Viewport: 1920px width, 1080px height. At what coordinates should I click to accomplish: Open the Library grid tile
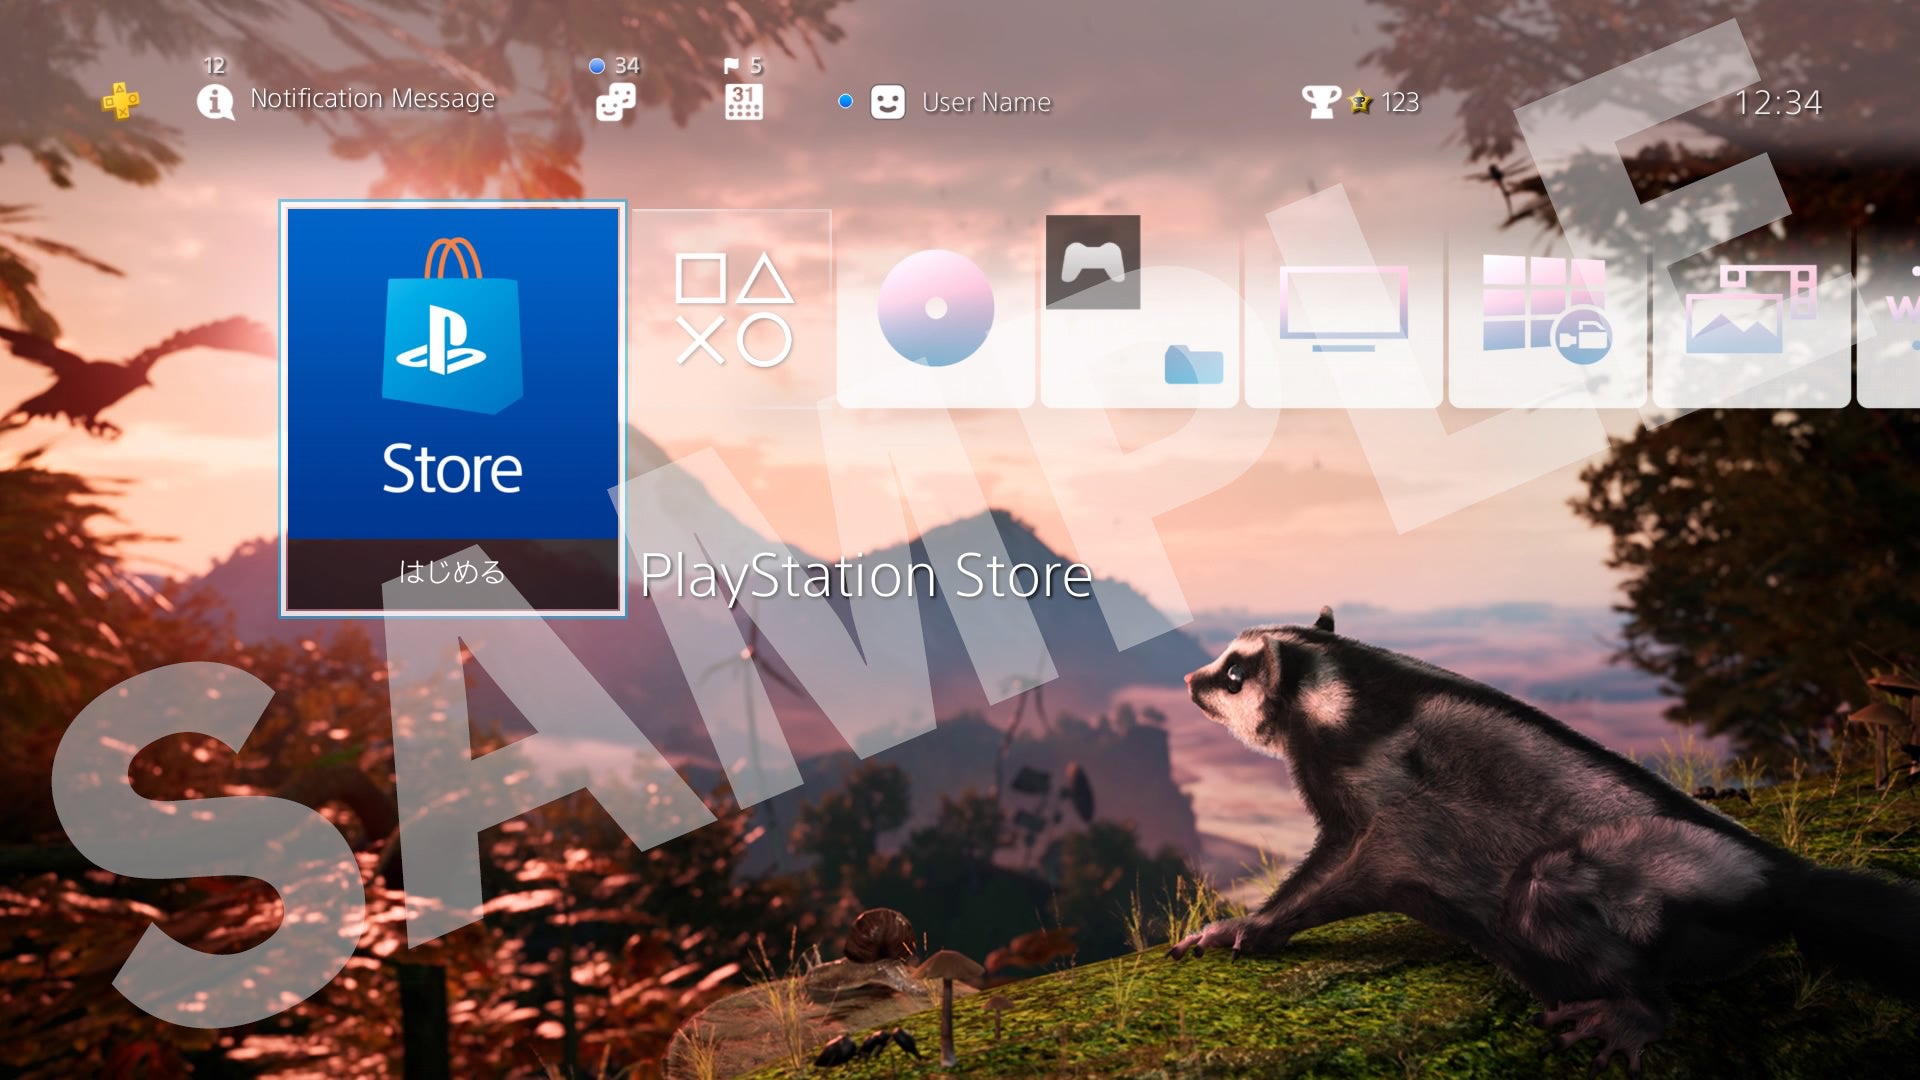[1546, 308]
